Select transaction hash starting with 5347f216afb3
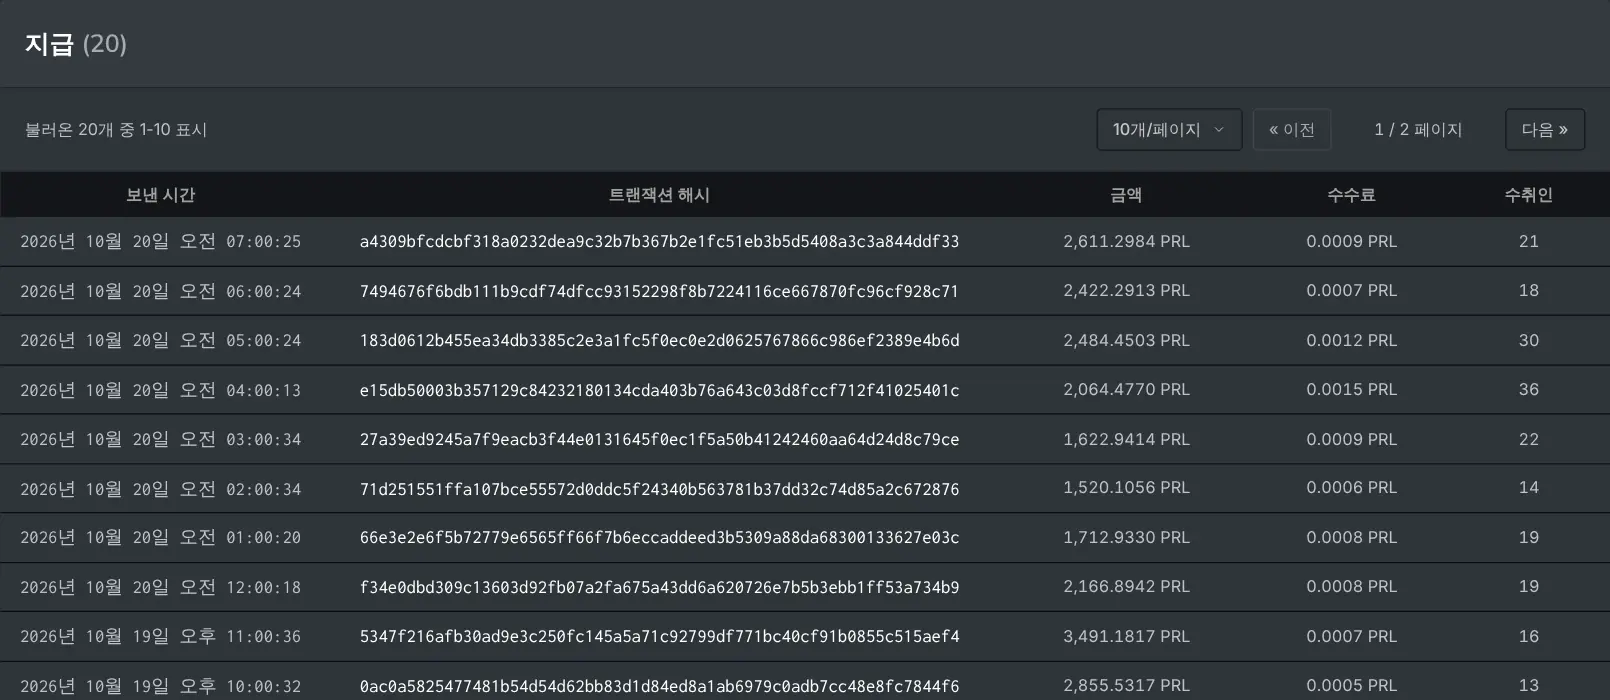This screenshot has width=1610, height=700. point(659,636)
